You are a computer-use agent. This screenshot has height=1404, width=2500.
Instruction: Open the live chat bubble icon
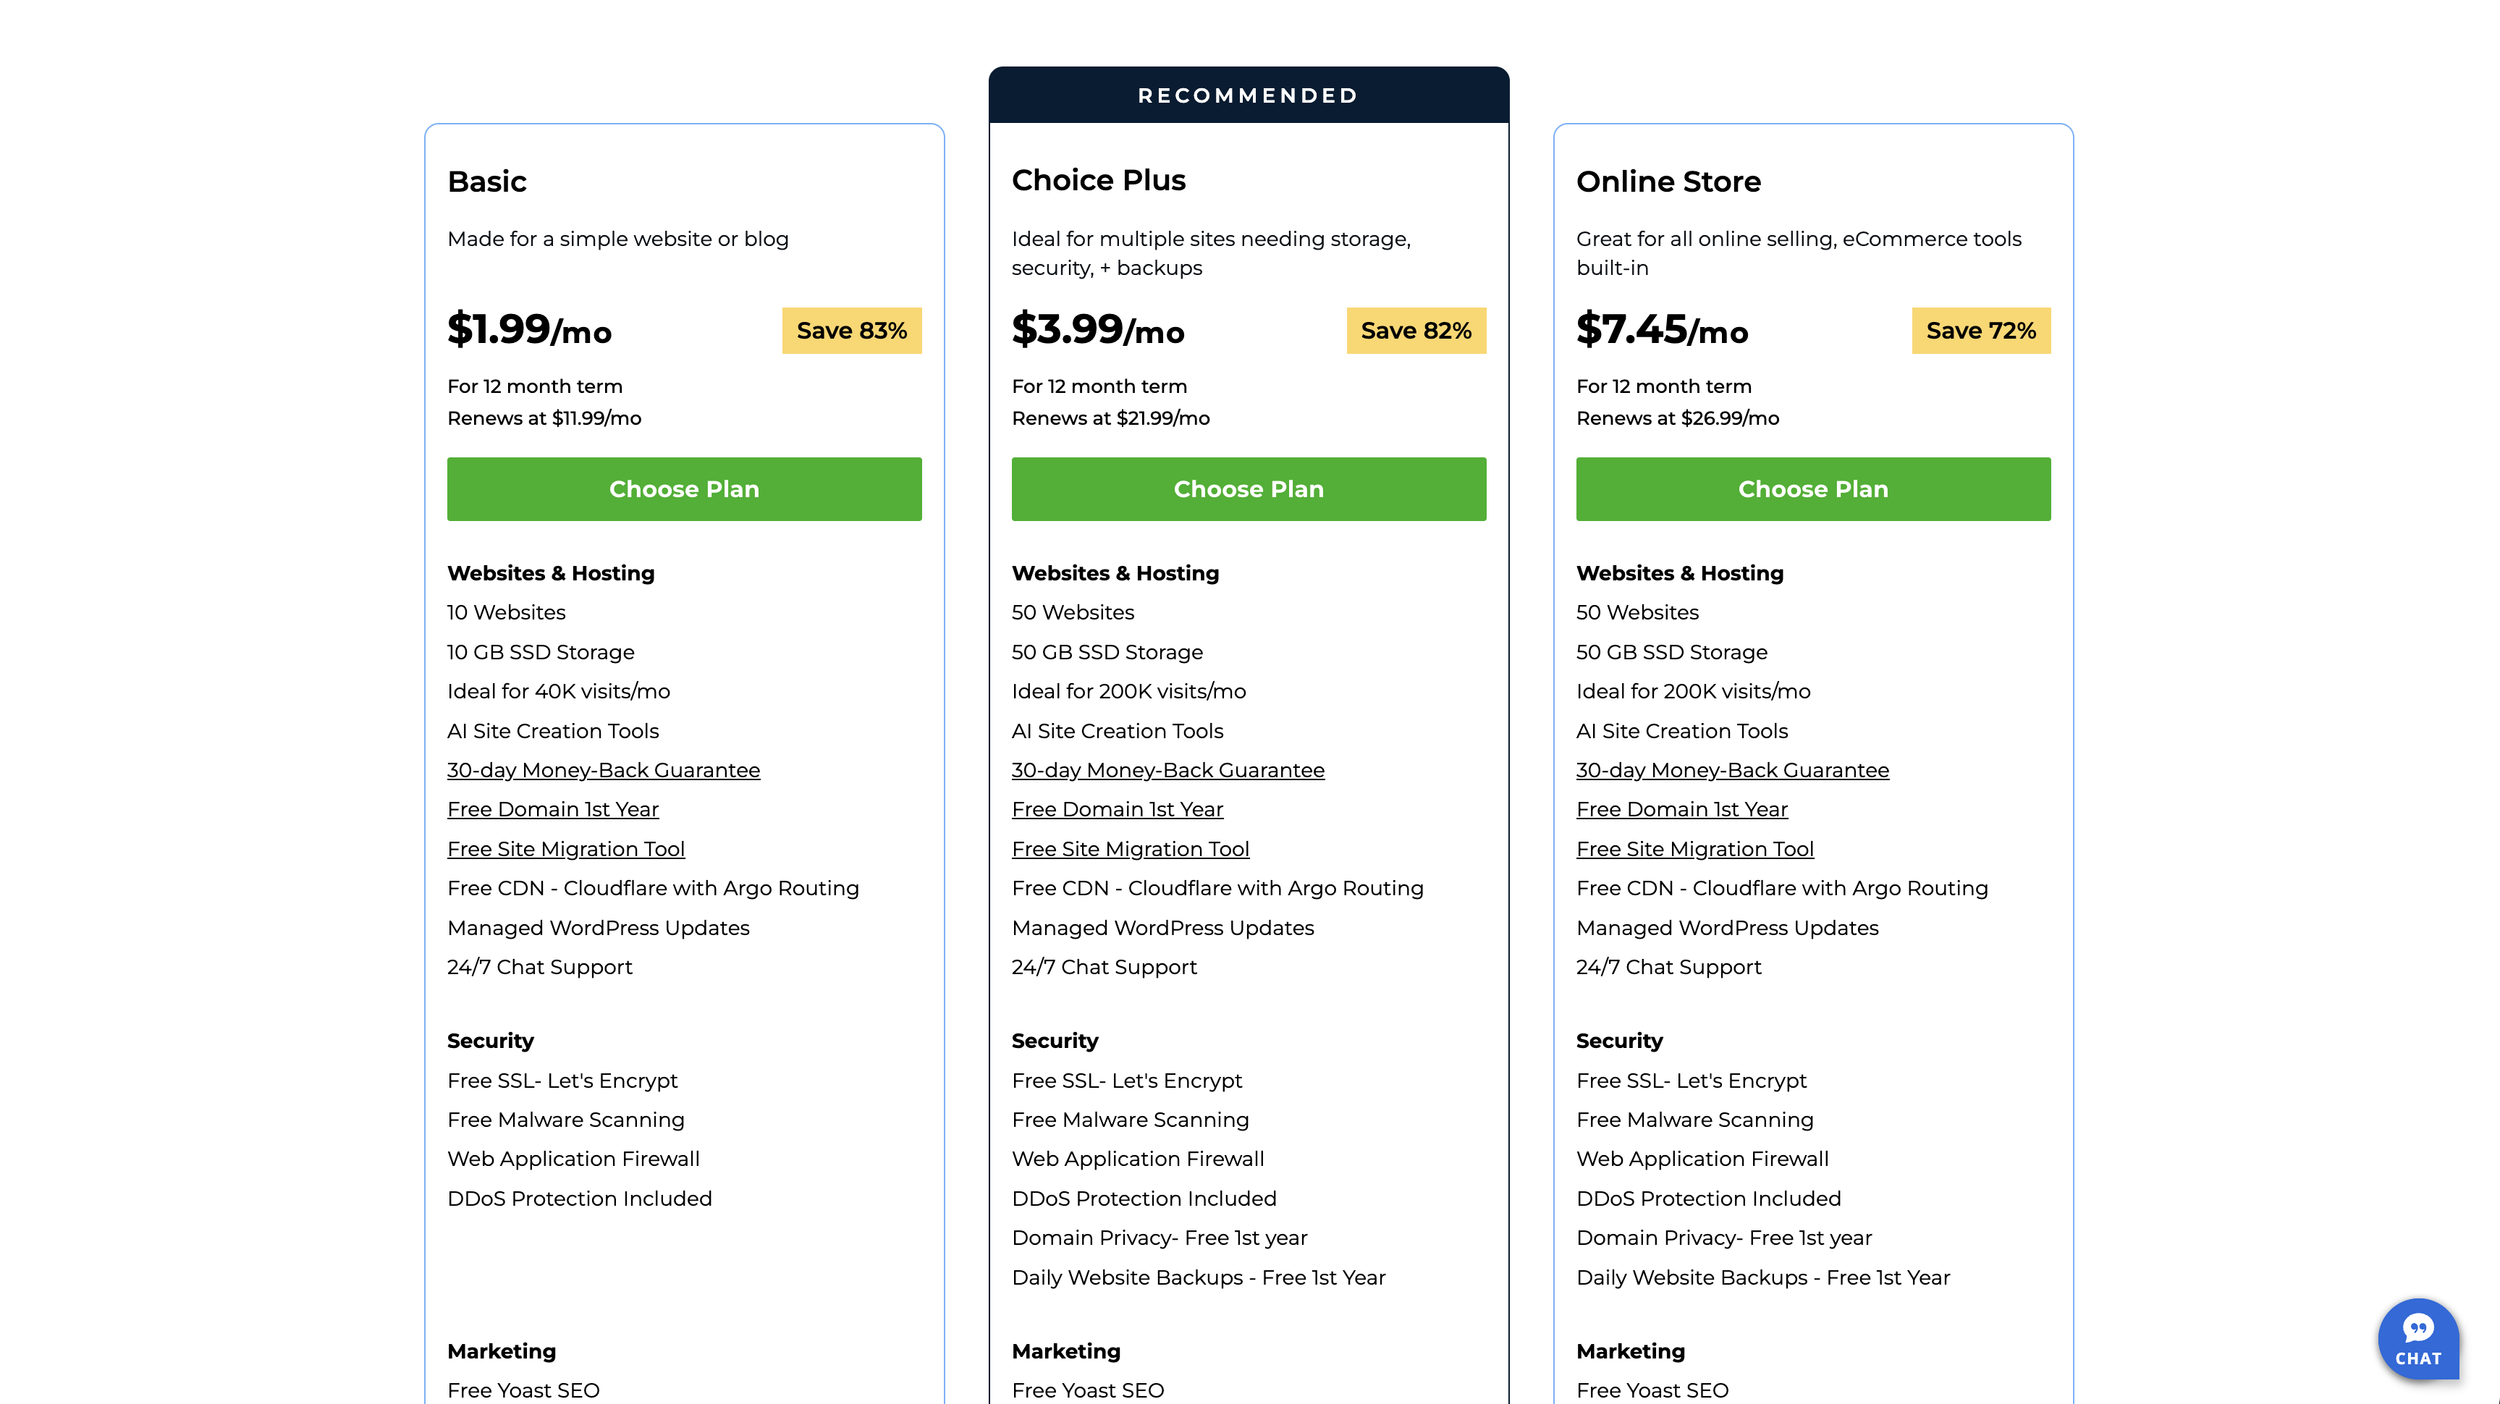coord(2417,1338)
